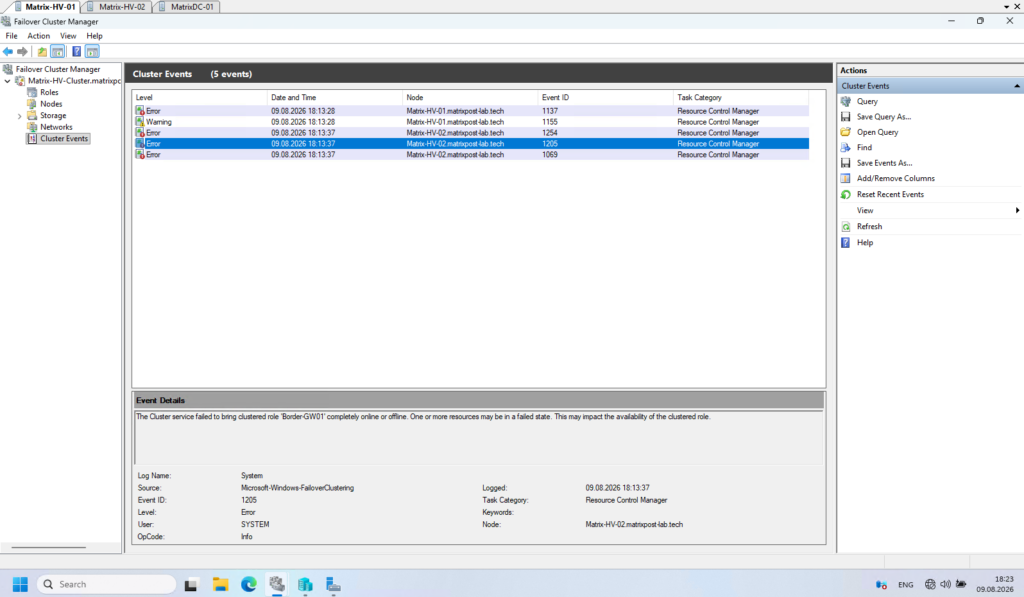Open the View submenu in Actions pane
The width and height of the screenshot is (1024, 597).
[930, 210]
